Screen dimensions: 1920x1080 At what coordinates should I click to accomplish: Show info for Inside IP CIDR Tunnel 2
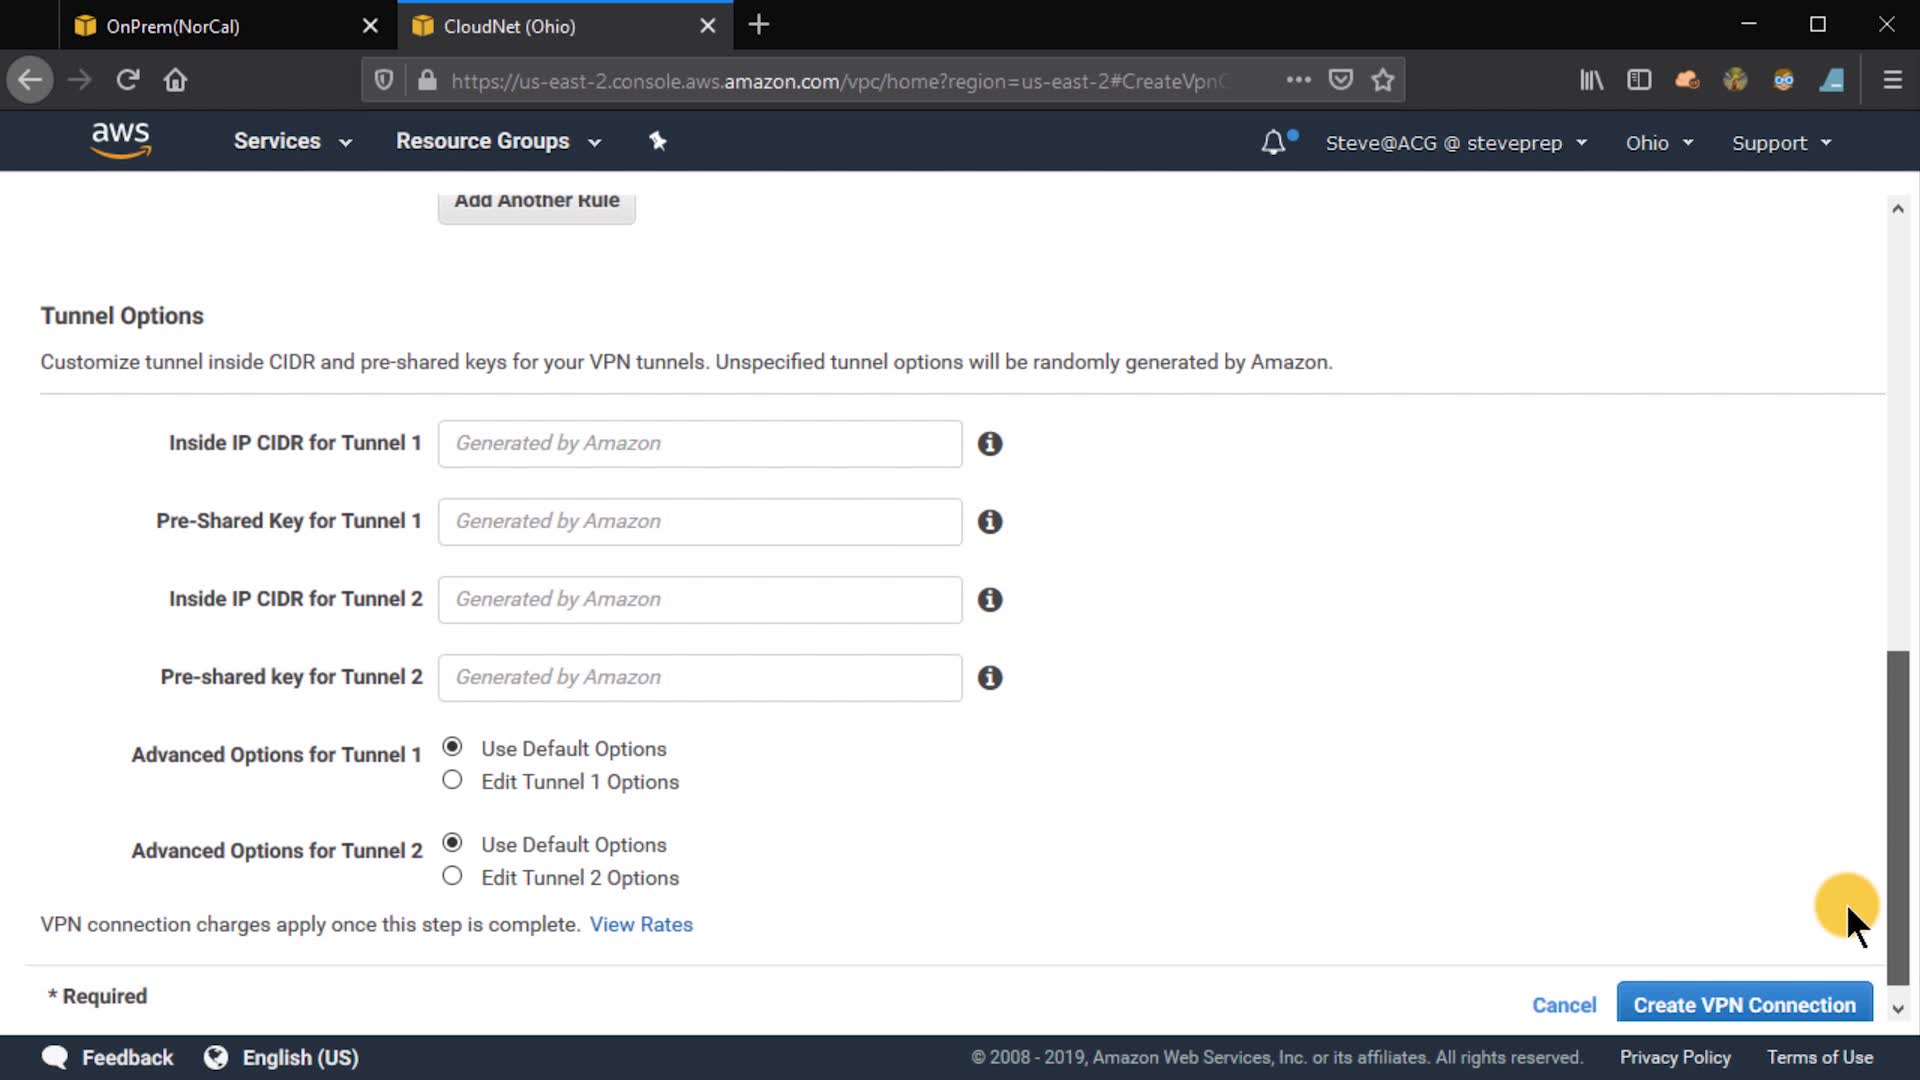tap(989, 600)
